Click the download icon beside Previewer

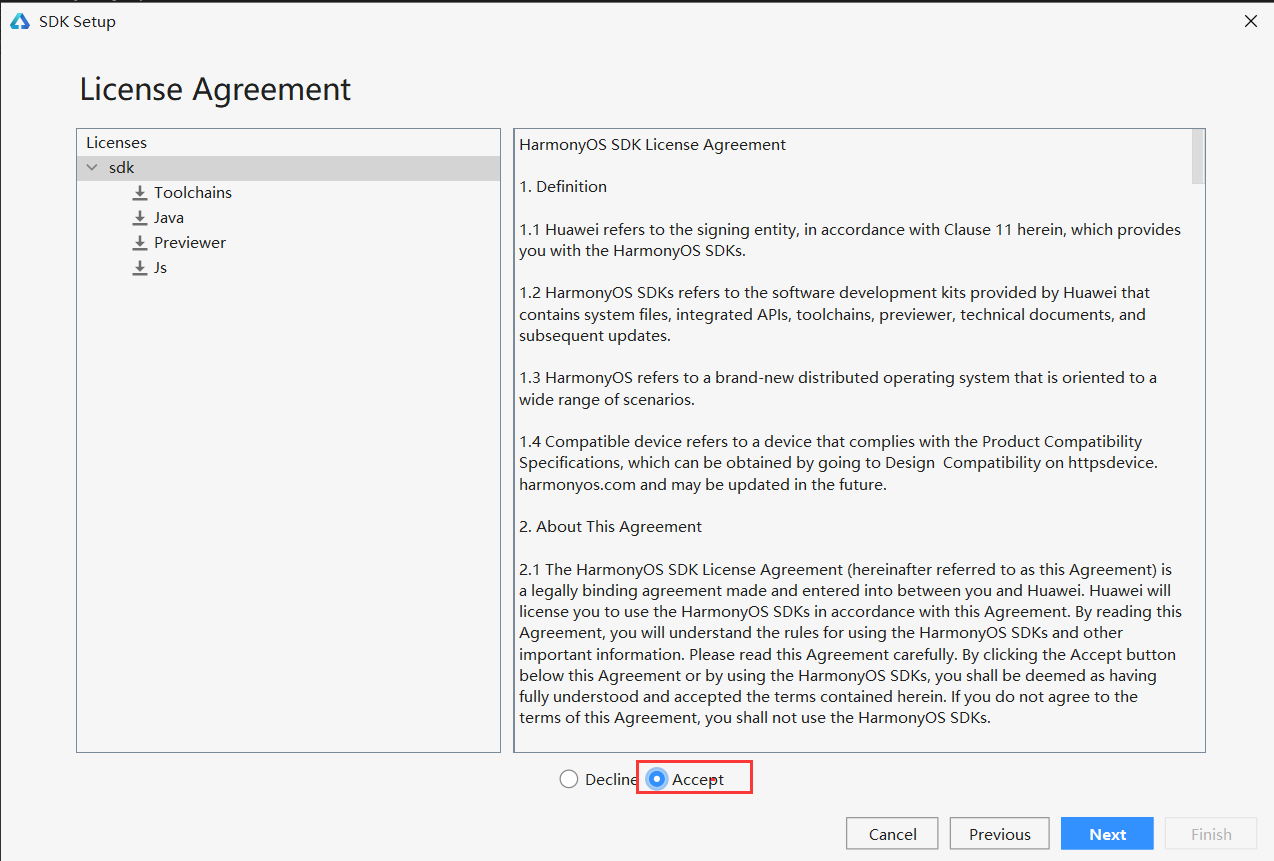pos(140,242)
